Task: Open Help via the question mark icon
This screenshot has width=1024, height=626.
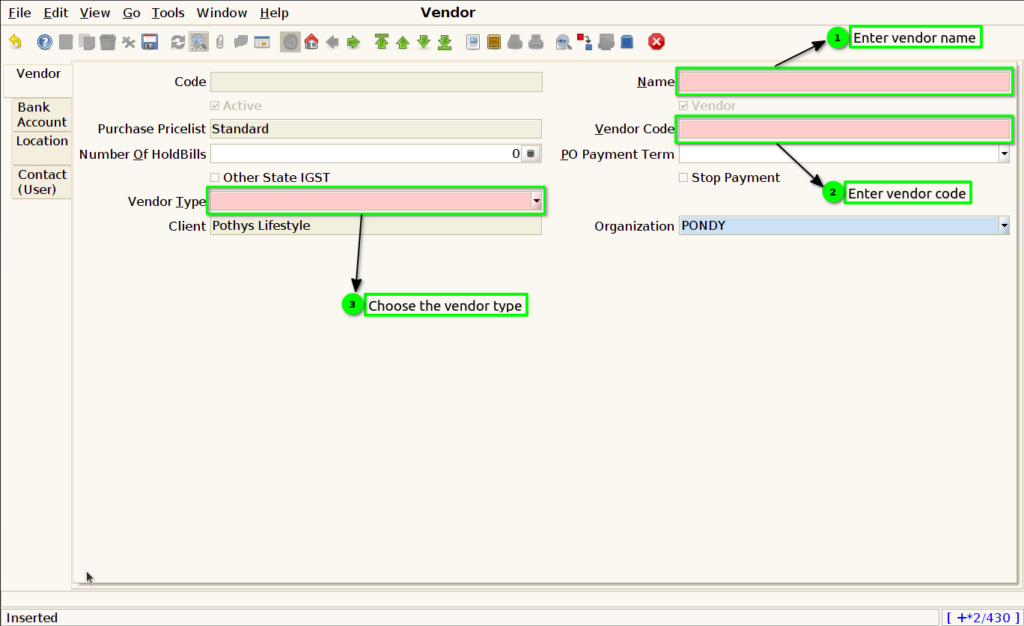Action: pyautogui.click(x=44, y=42)
